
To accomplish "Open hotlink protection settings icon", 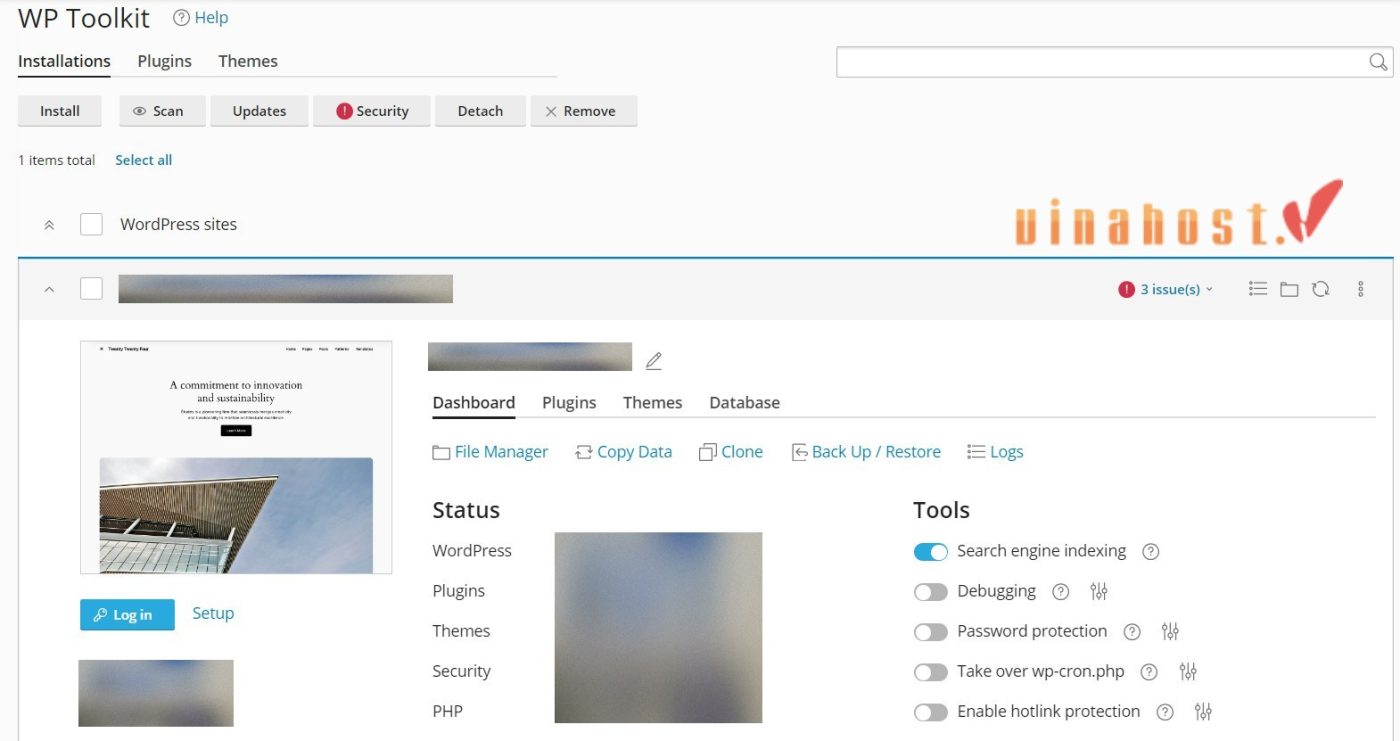I will (x=1203, y=711).
